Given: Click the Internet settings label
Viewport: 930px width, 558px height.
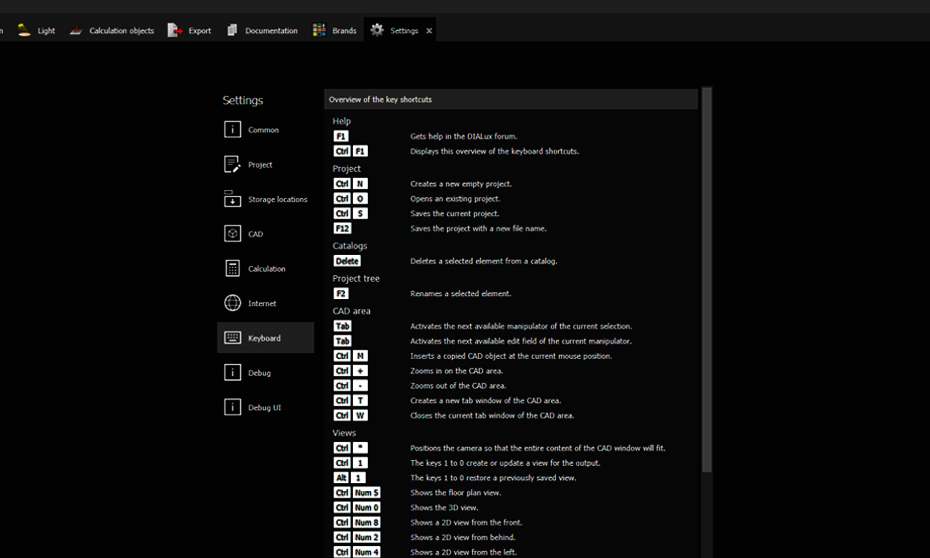Looking at the screenshot, I should [x=262, y=304].
